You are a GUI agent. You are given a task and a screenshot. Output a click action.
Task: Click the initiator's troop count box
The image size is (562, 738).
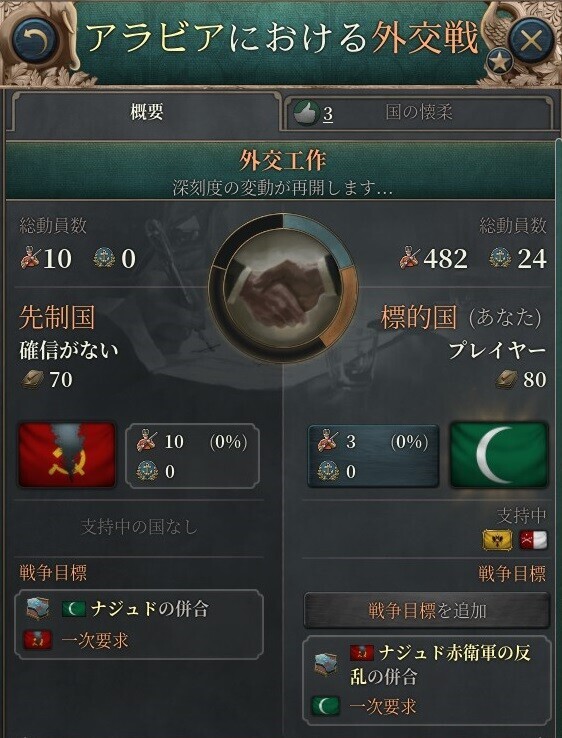pyautogui.click(x=192, y=456)
